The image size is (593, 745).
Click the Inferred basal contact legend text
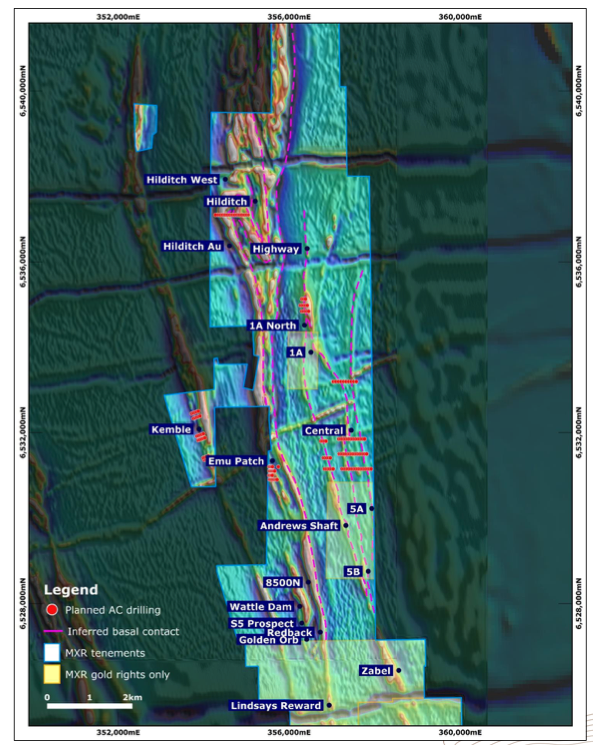pos(124,631)
